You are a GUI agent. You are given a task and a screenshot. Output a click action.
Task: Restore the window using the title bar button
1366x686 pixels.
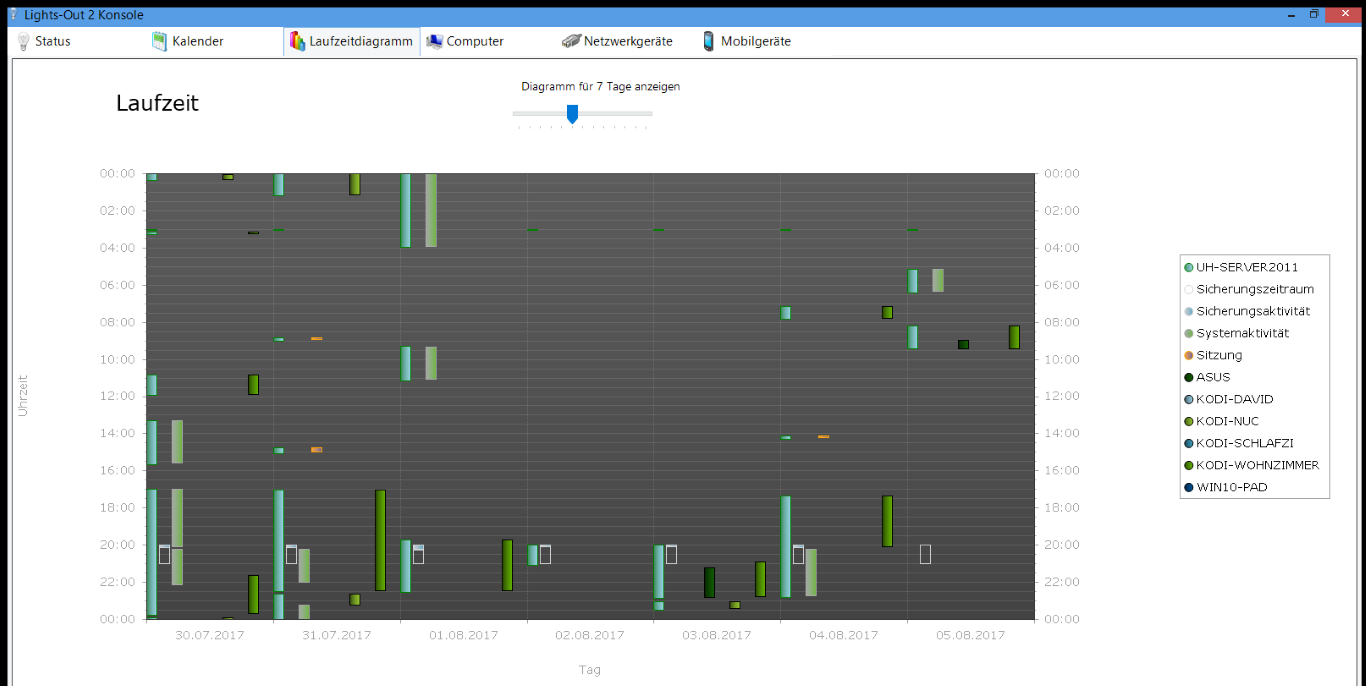[x=1313, y=15]
